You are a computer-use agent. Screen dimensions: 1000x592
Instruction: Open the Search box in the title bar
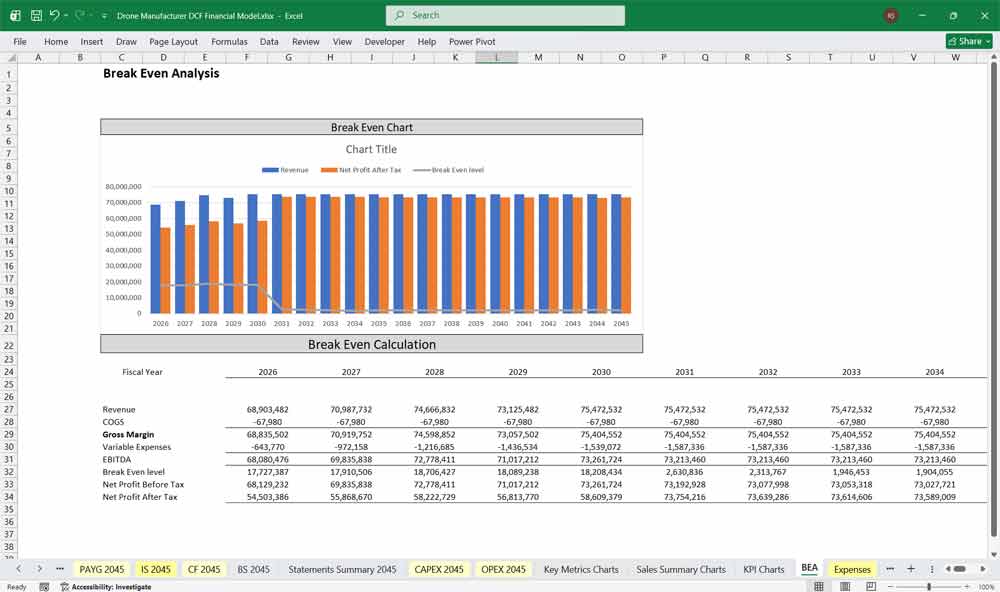[x=504, y=15]
